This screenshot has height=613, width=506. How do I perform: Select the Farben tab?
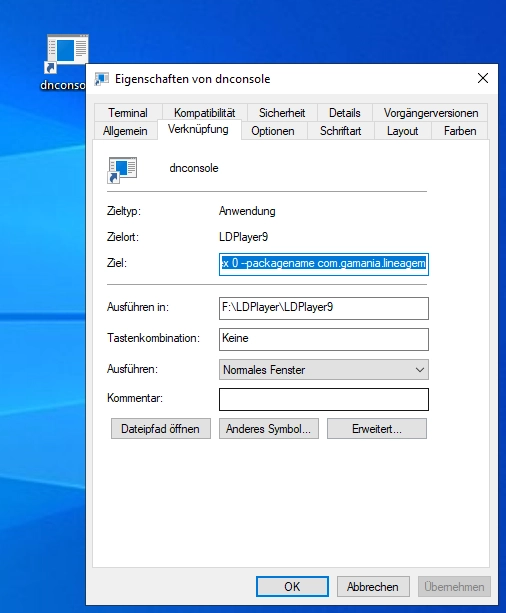pos(460,131)
